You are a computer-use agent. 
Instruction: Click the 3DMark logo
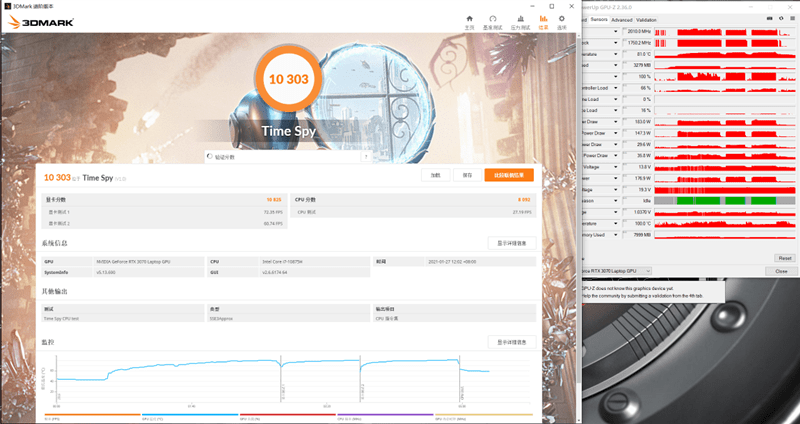(42, 22)
